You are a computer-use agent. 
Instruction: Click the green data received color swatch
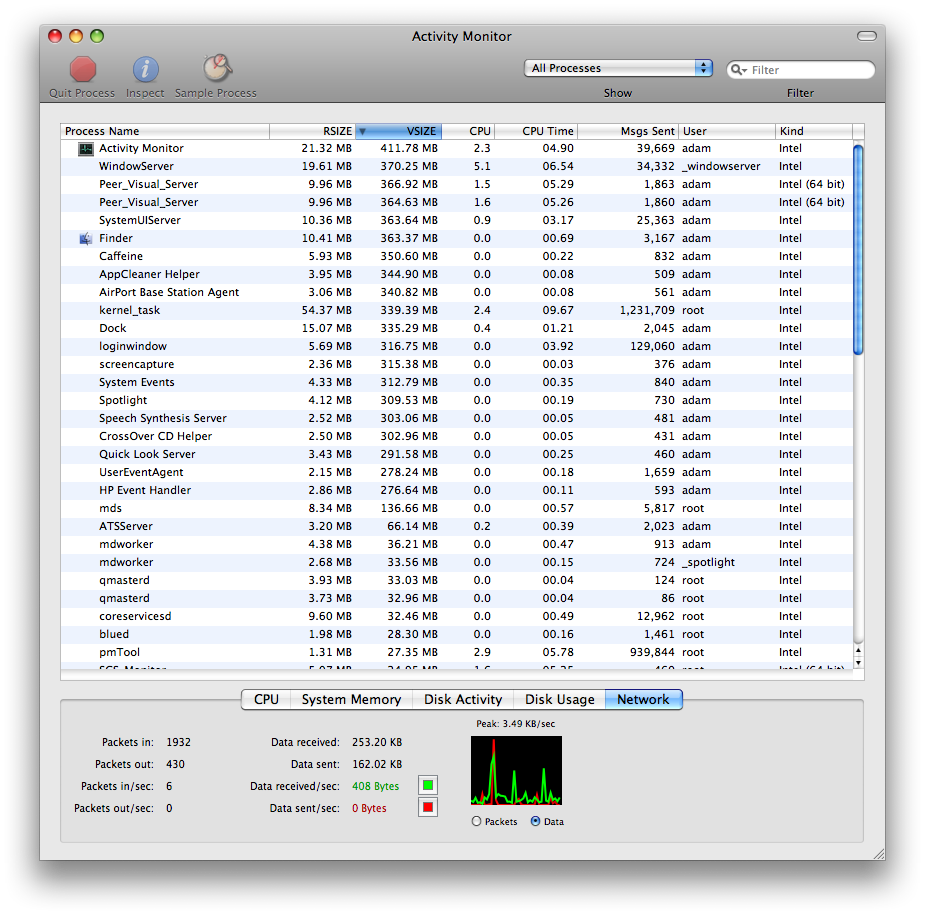pyautogui.click(x=428, y=785)
